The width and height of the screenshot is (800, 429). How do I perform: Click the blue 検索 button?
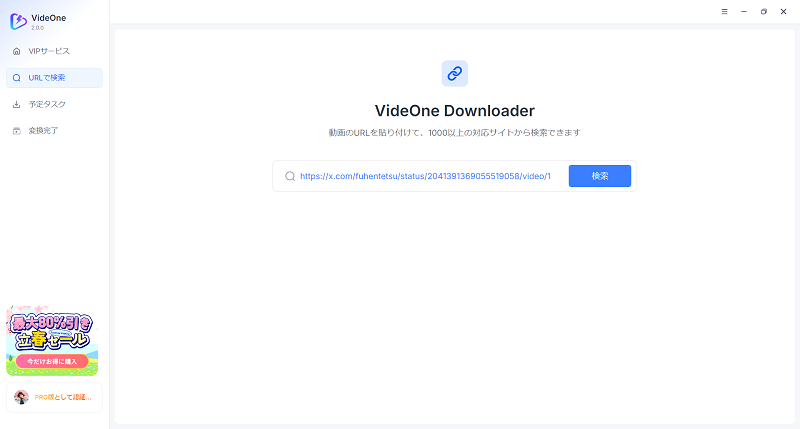599,176
